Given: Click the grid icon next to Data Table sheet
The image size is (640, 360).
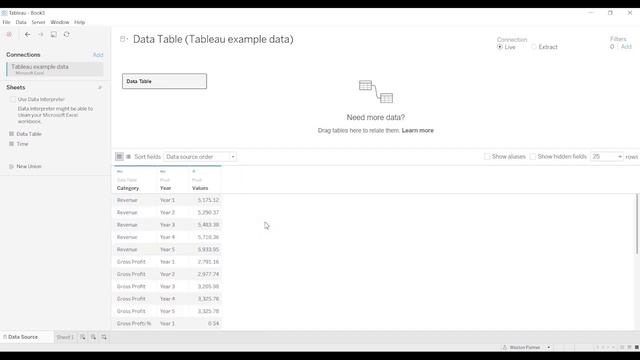Looking at the screenshot, I should click(11, 134).
